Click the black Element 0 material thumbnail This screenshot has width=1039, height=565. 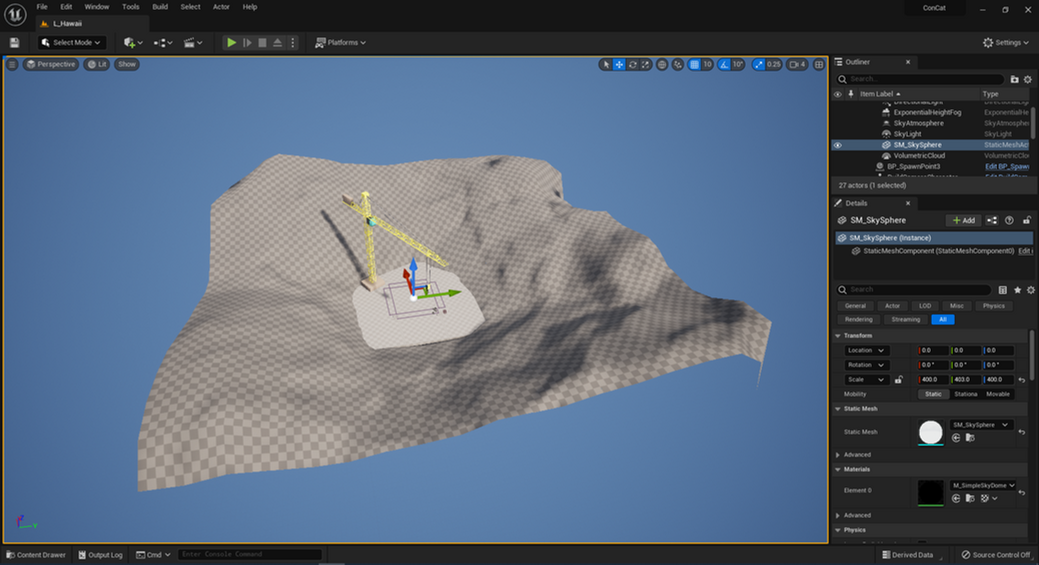[x=930, y=492]
